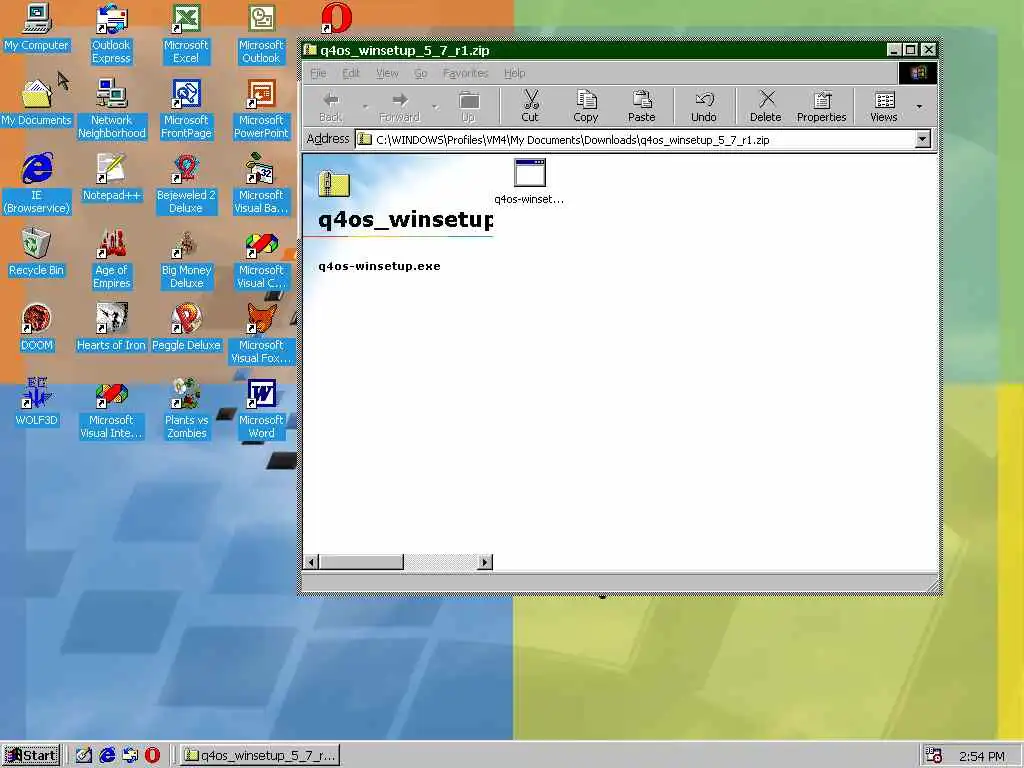Image resolution: width=1024 pixels, height=768 pixels.
Task: Click the Windows logo throbber in window
Action: (918, 73)
